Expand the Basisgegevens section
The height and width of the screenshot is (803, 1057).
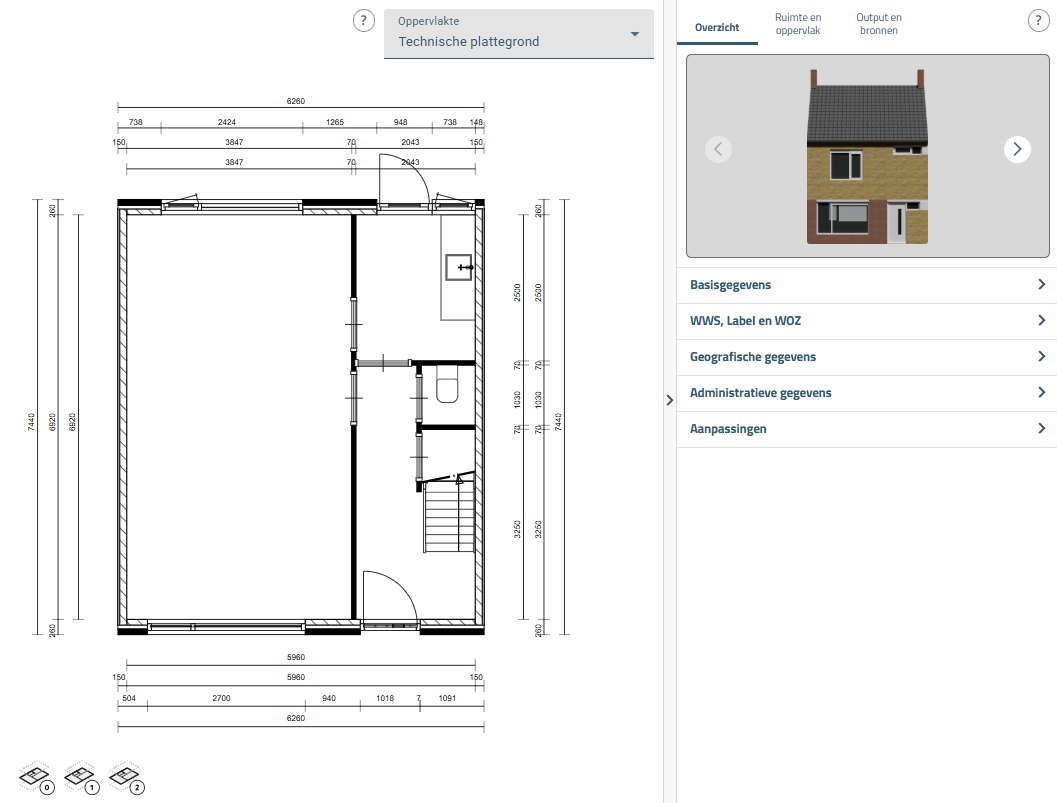(866, 285)
